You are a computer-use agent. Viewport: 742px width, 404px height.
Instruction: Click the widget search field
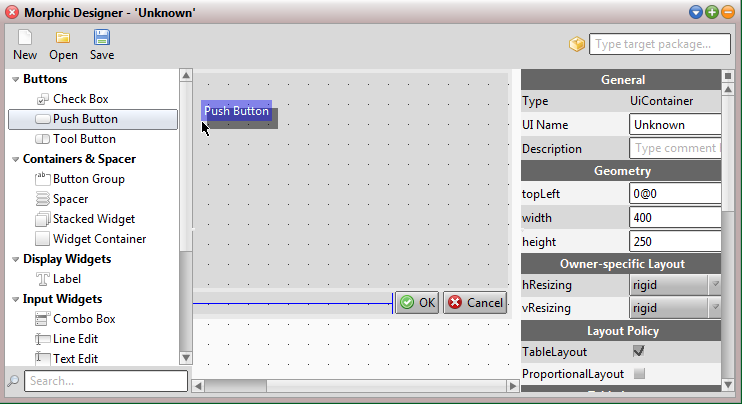point(105,381)
